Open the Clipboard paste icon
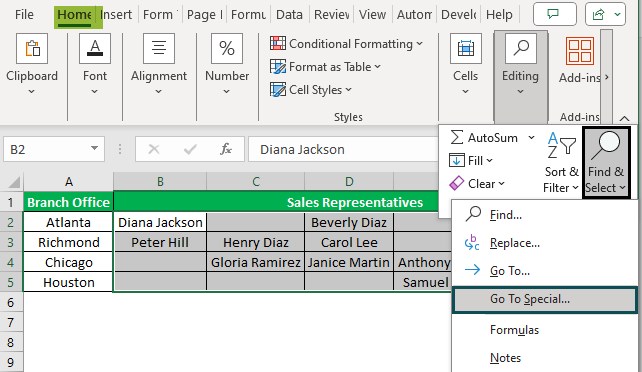The height and width of the screenshot is (372, 642). pyautogui.click(x=32, y=49)
